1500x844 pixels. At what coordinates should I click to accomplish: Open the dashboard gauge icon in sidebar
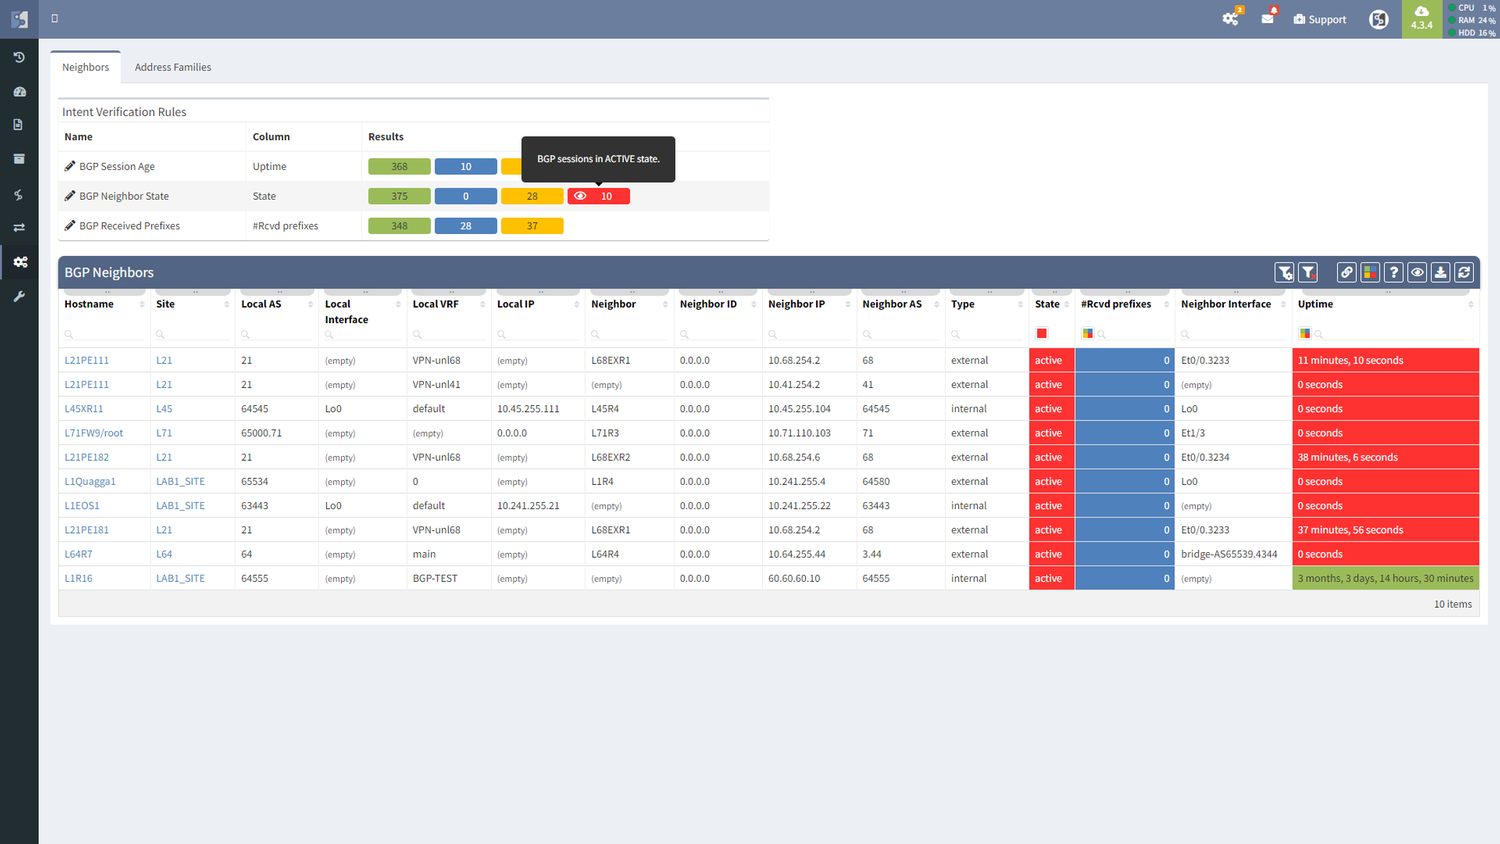pos(20,91)
